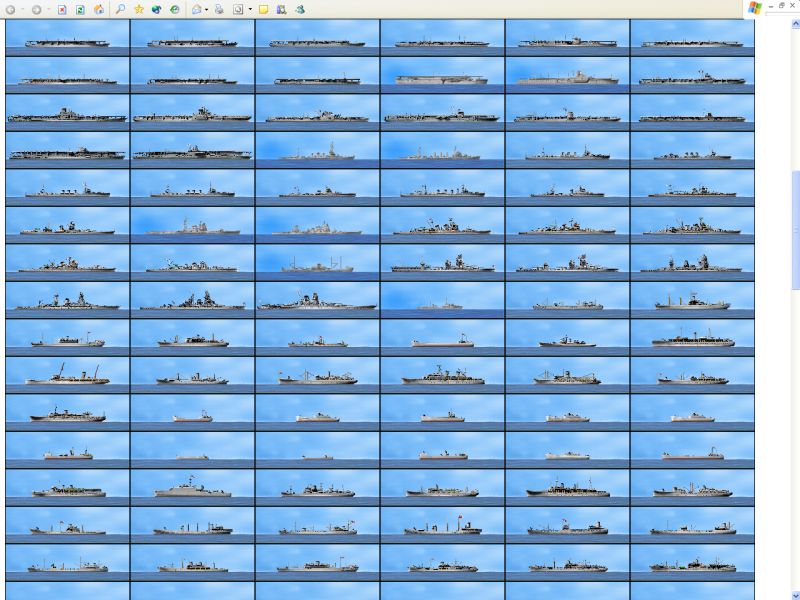
Task: Click the scrollbar down arrow
Action: pyautogui.click(x=795, y=595)
